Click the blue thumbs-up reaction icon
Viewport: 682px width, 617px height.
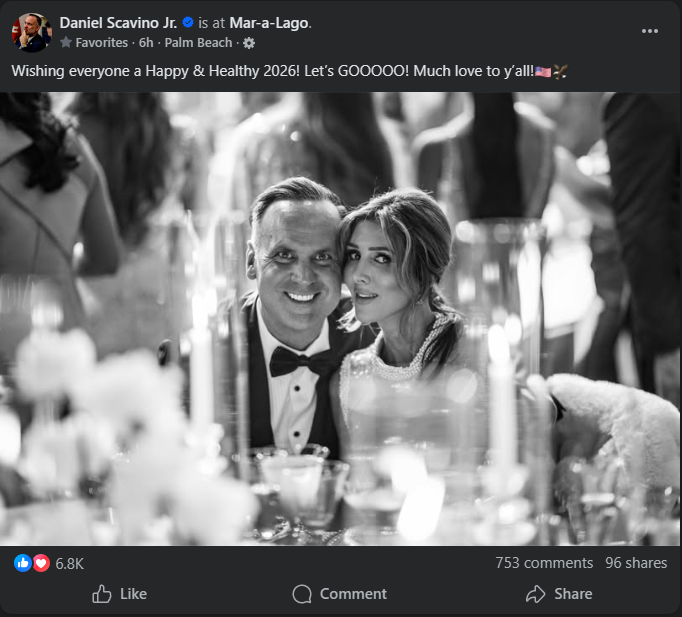click(x=22, y=563)
